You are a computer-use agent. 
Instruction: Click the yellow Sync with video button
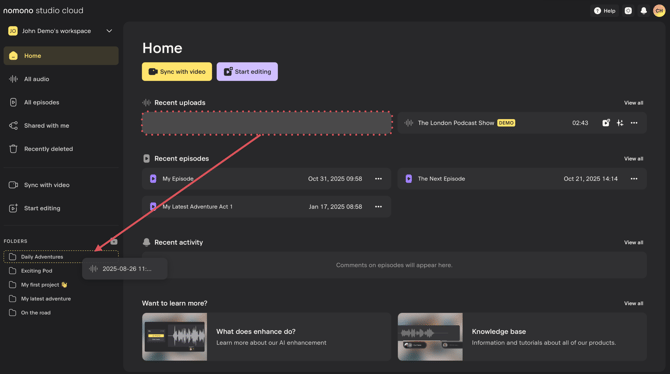177,71
